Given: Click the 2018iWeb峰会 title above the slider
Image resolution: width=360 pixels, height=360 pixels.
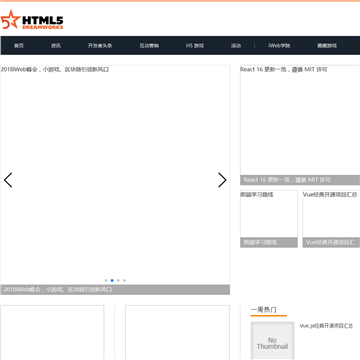Looking at the screenshot, I should click(x=55, y=70).
